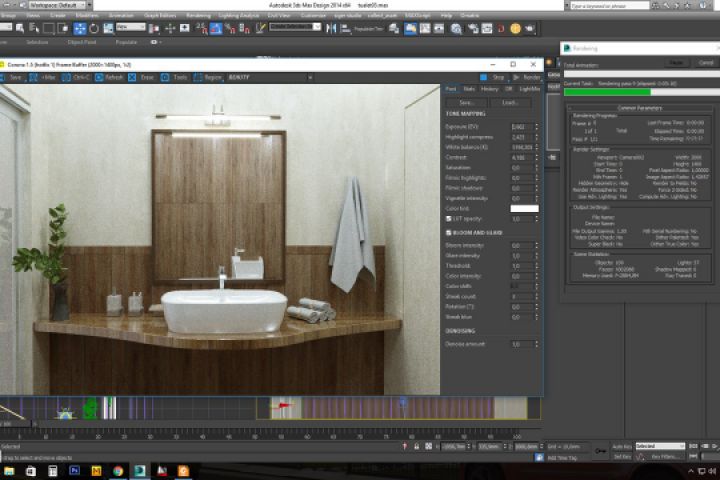Click the Exposure (EV) value field
Screen dimensions: 720x480
(520, 127)
